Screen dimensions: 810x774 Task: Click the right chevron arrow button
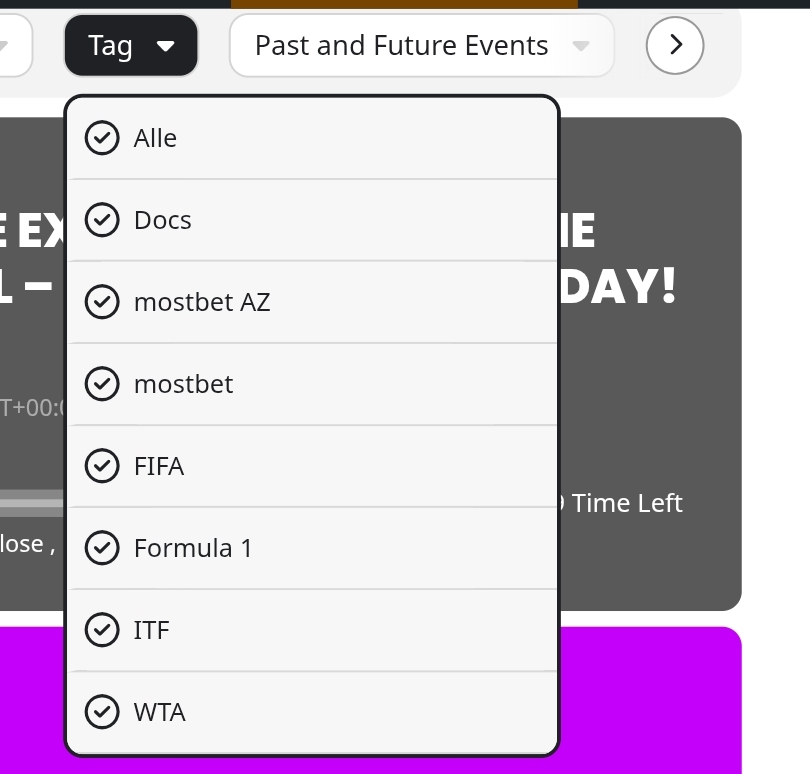click(675, 45)
